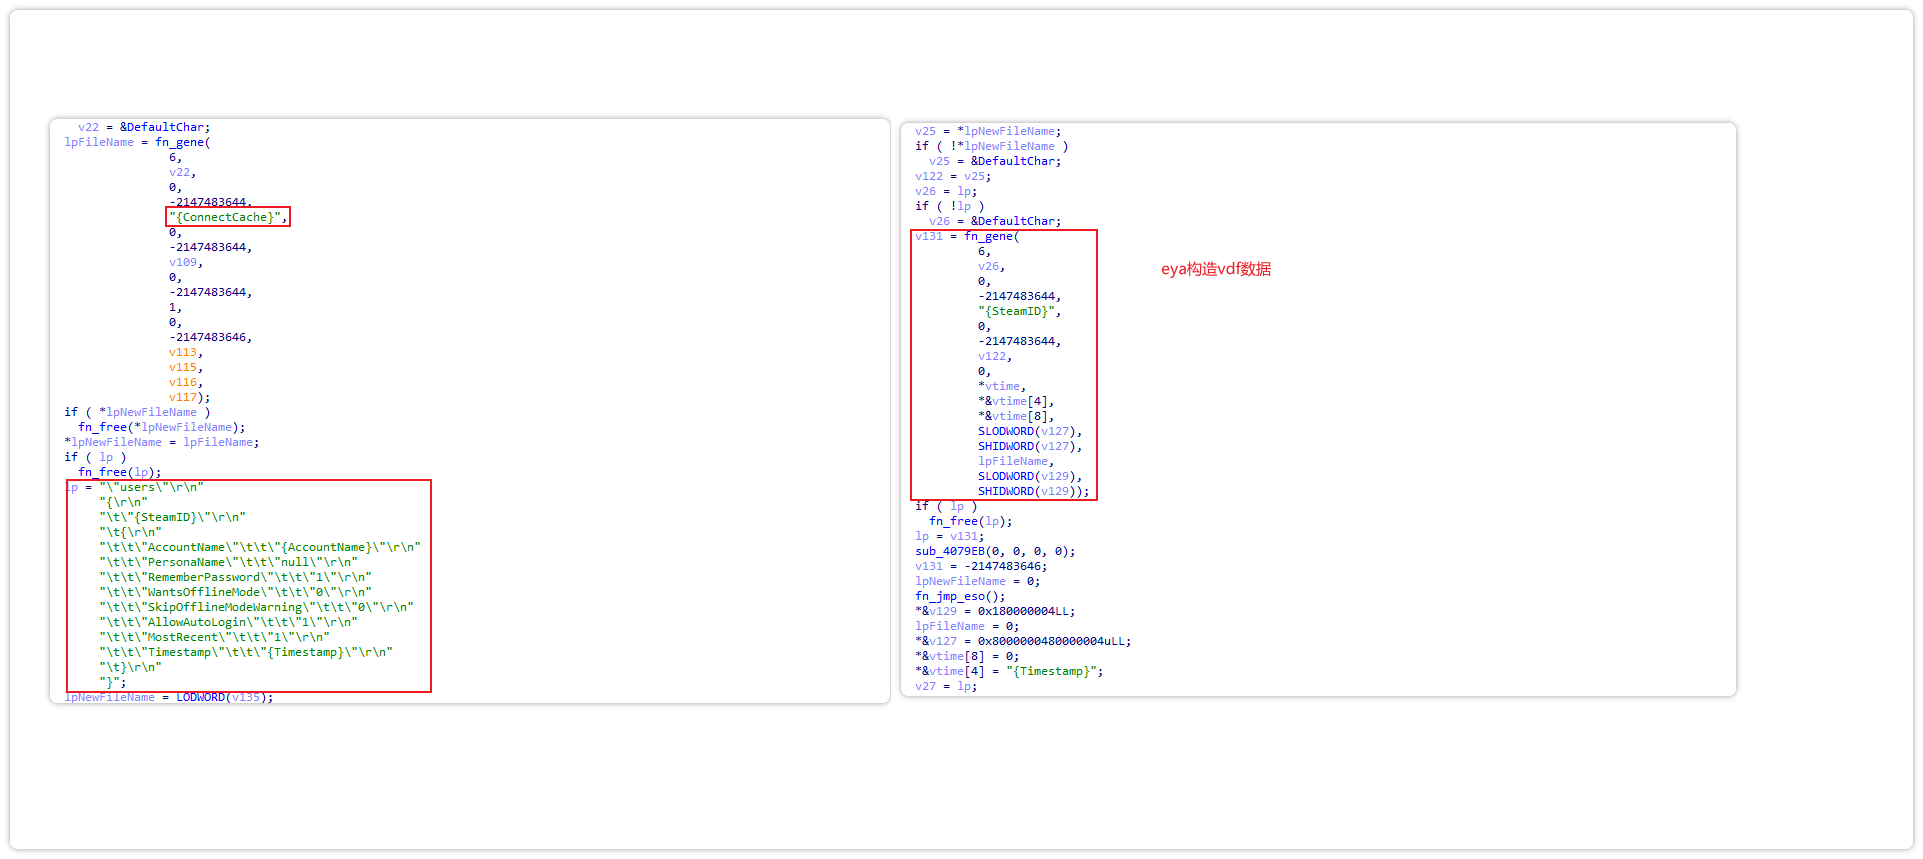Click the fn_free(*lpNewFileName) call

point(161,427)
